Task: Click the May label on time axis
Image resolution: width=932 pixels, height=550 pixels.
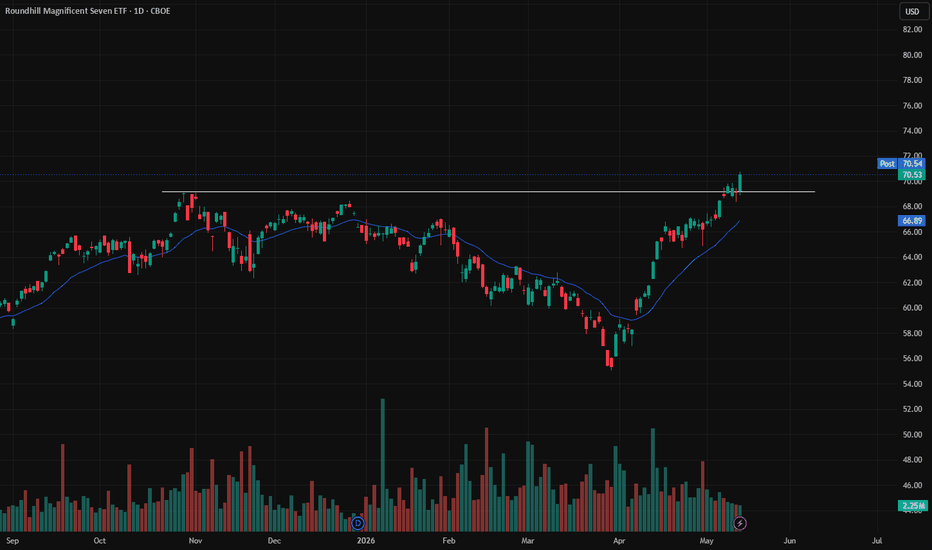Action: pos(706,540)
